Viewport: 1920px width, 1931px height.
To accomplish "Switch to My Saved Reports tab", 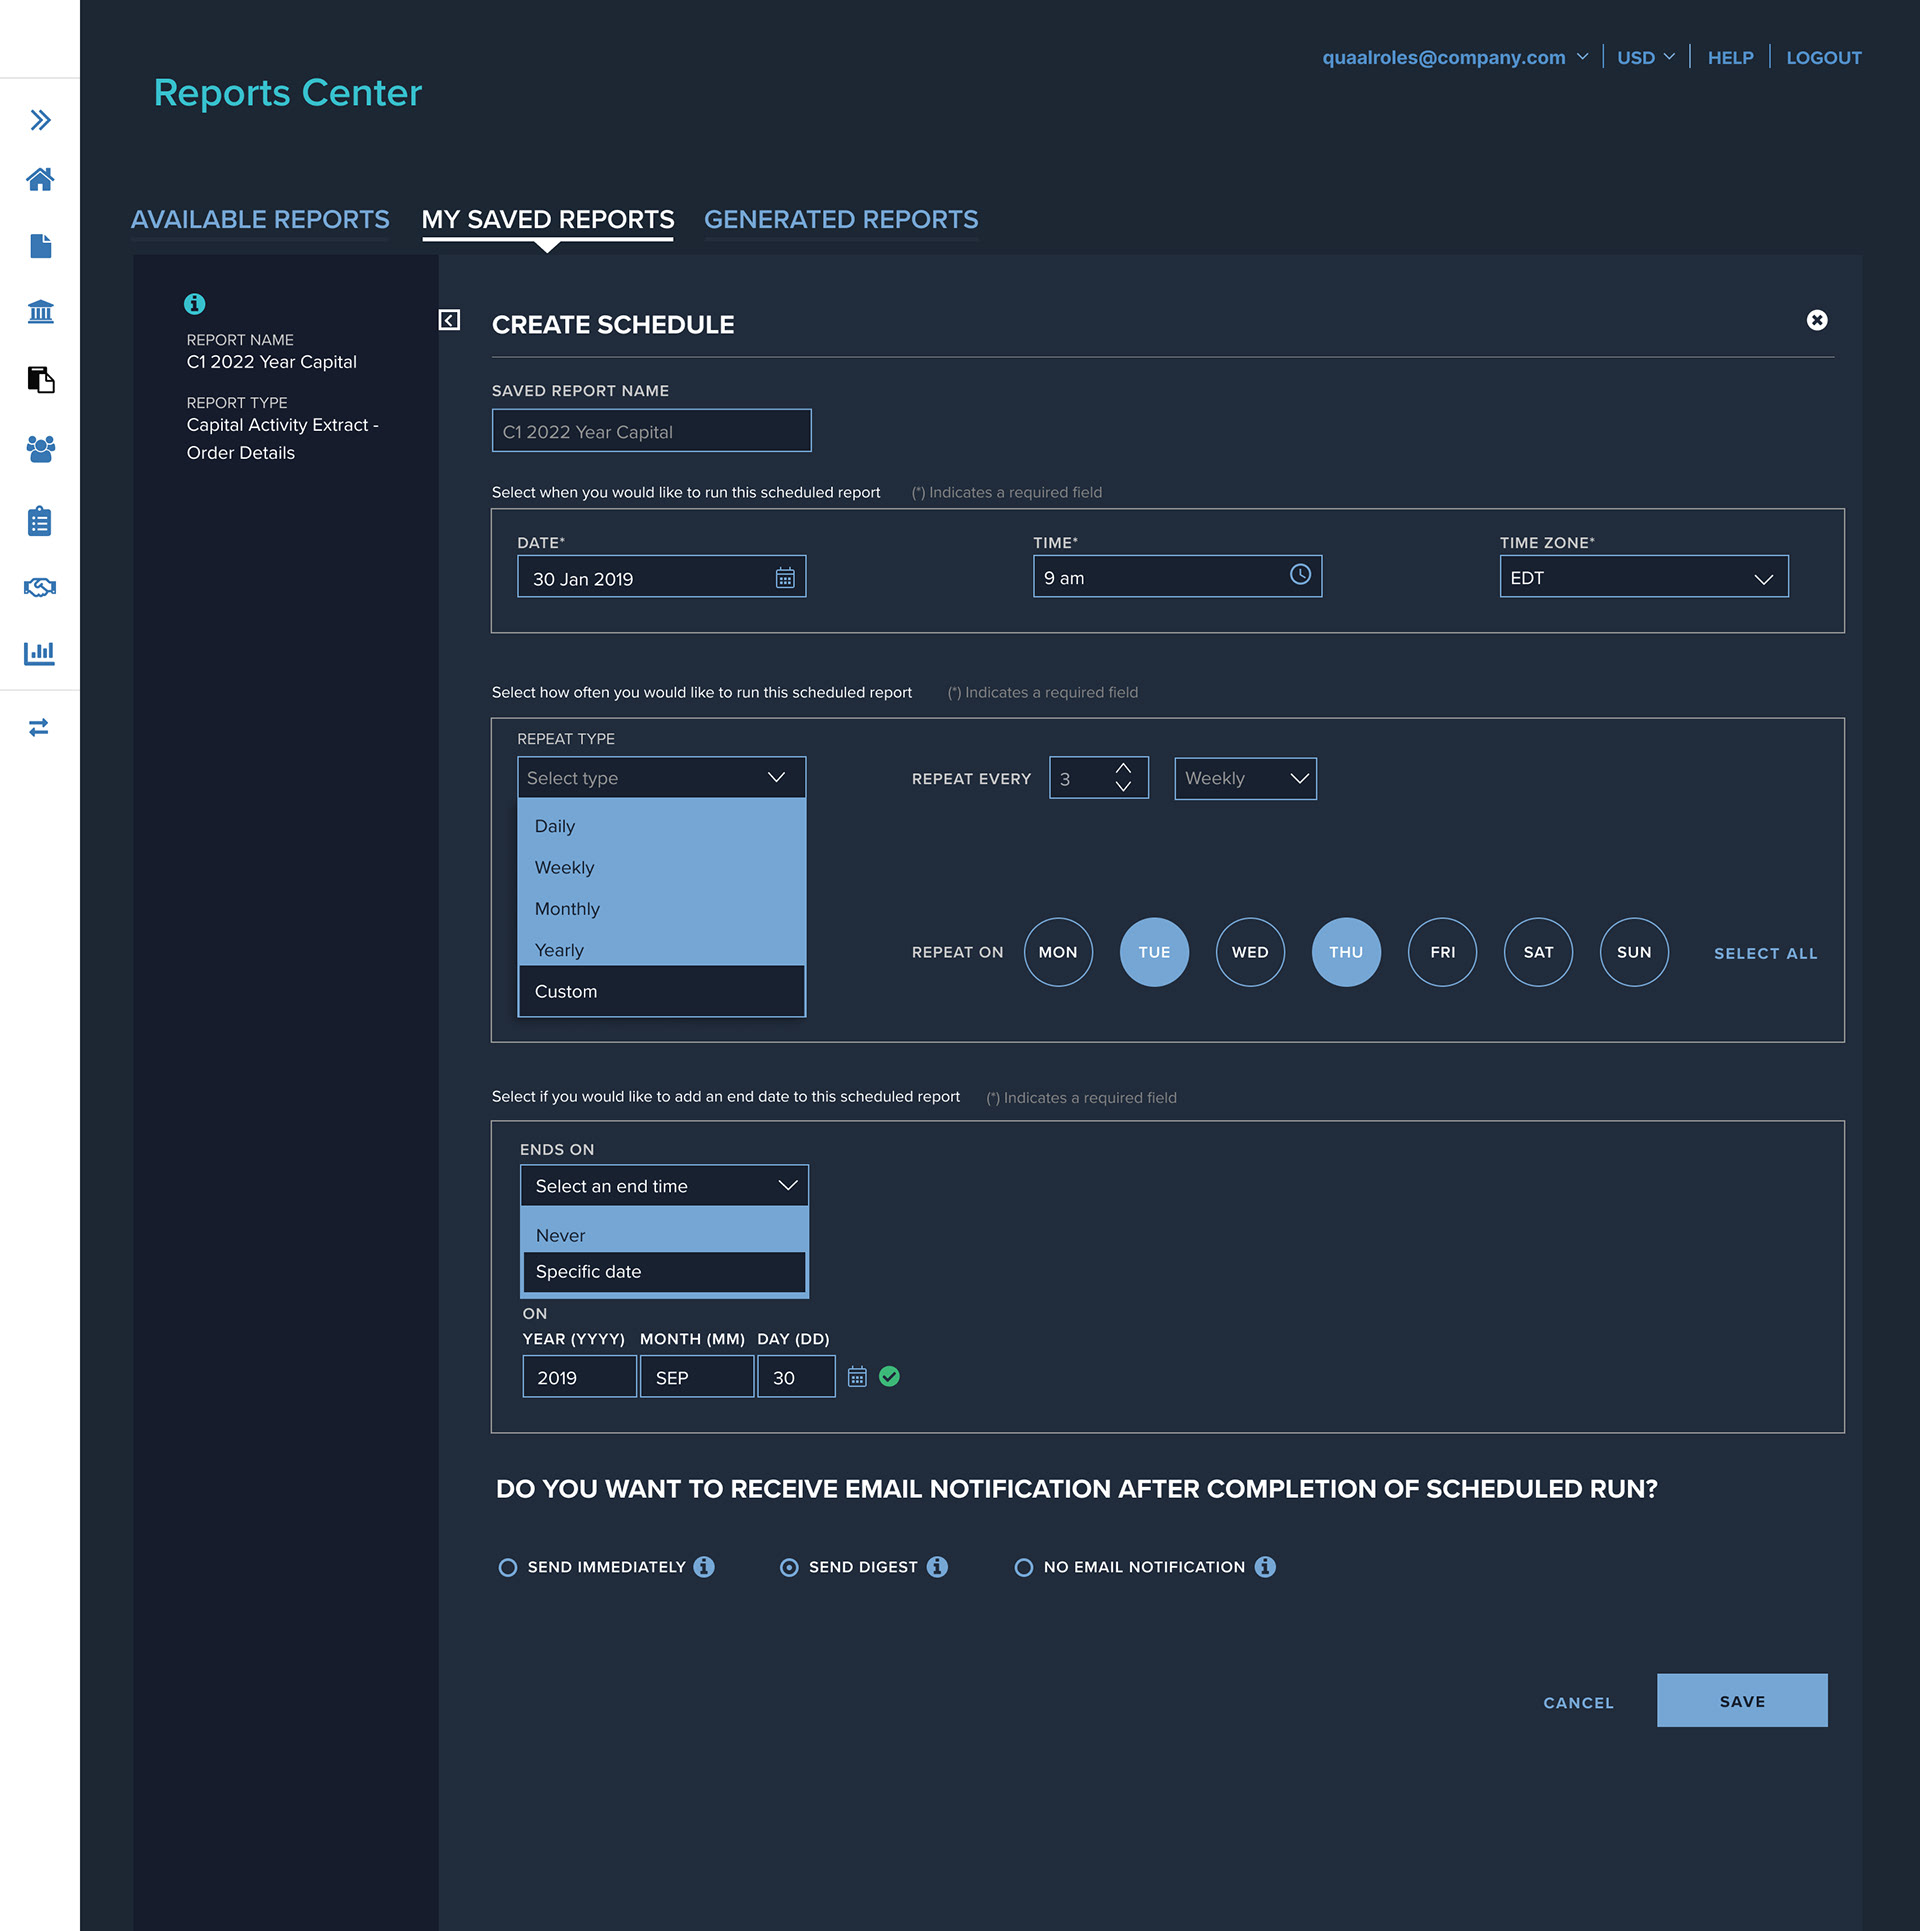I will (547, 220).
